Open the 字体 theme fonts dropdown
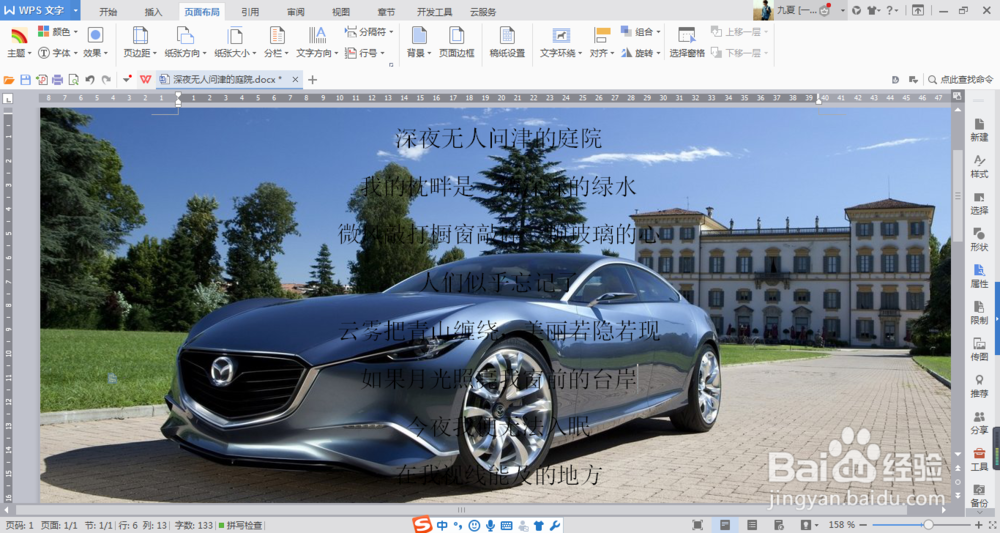 [x=58, y=53]
